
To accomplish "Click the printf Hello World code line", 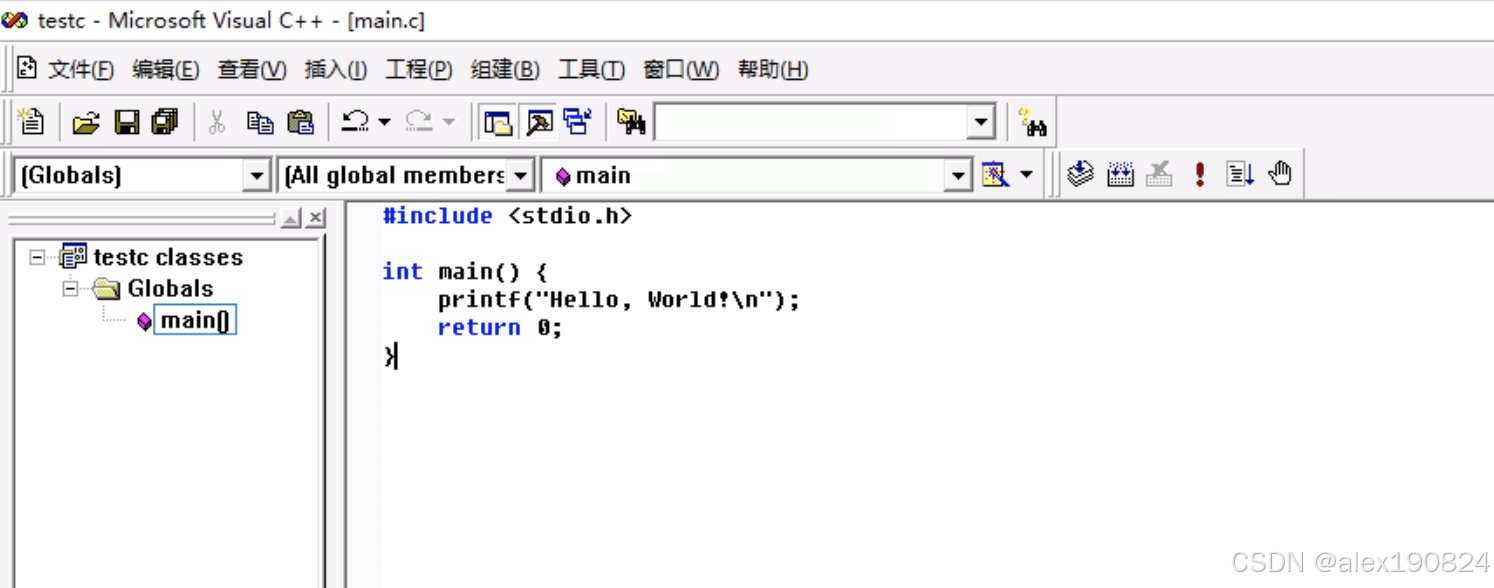I will pos(619,300).
